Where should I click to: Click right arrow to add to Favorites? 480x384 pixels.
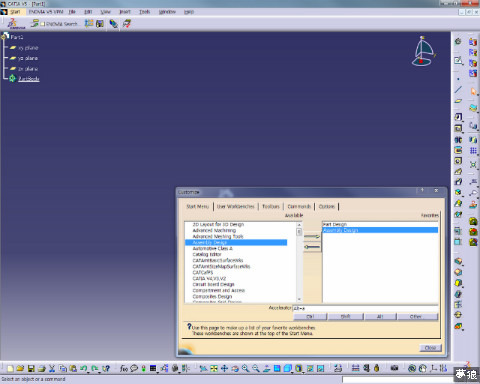pos(312,237)
